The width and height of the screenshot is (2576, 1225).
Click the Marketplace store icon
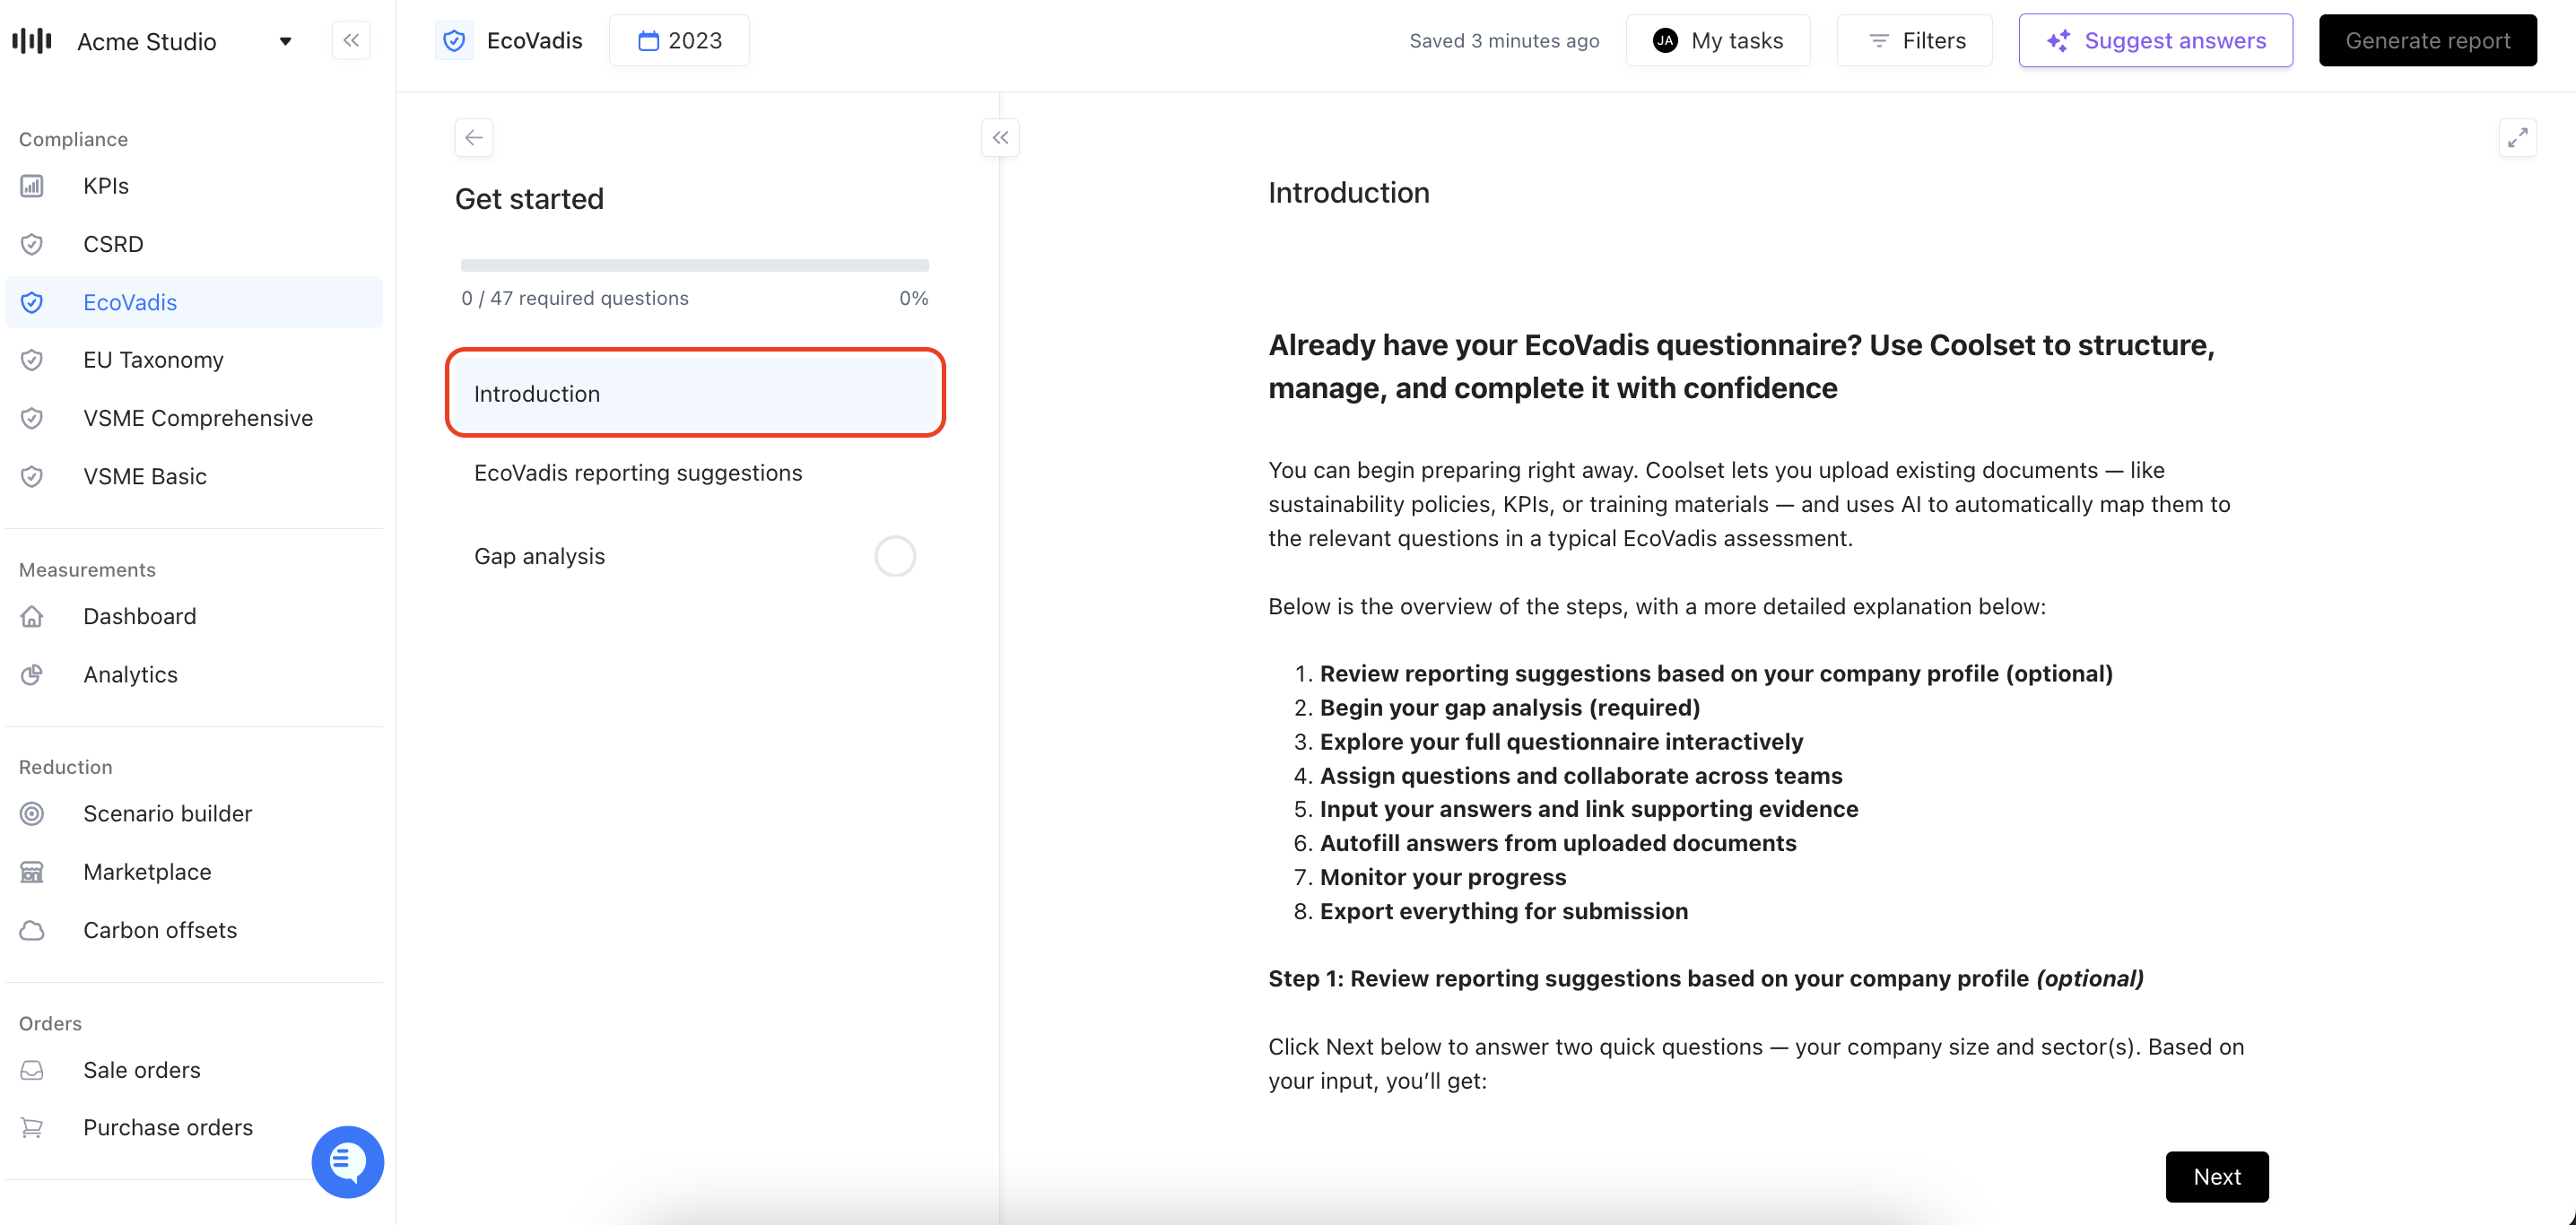pos(32,872)
